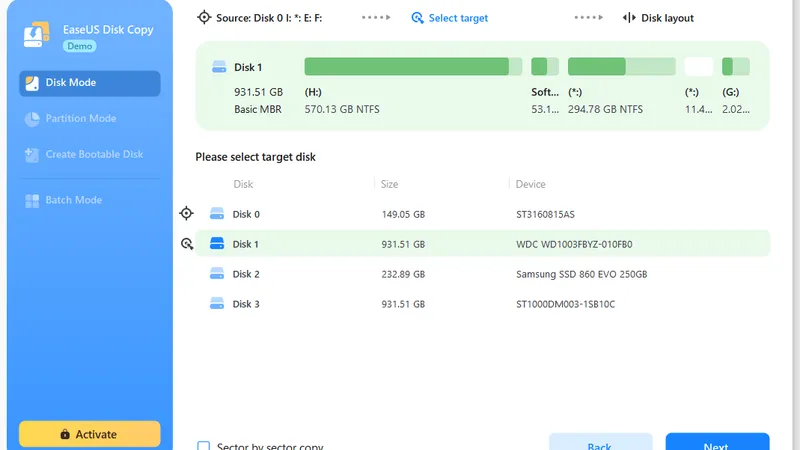Click the Source step crosshair icon
Image resolution: width=800 pixels, height=450 pixels.
tap(204, 17)
